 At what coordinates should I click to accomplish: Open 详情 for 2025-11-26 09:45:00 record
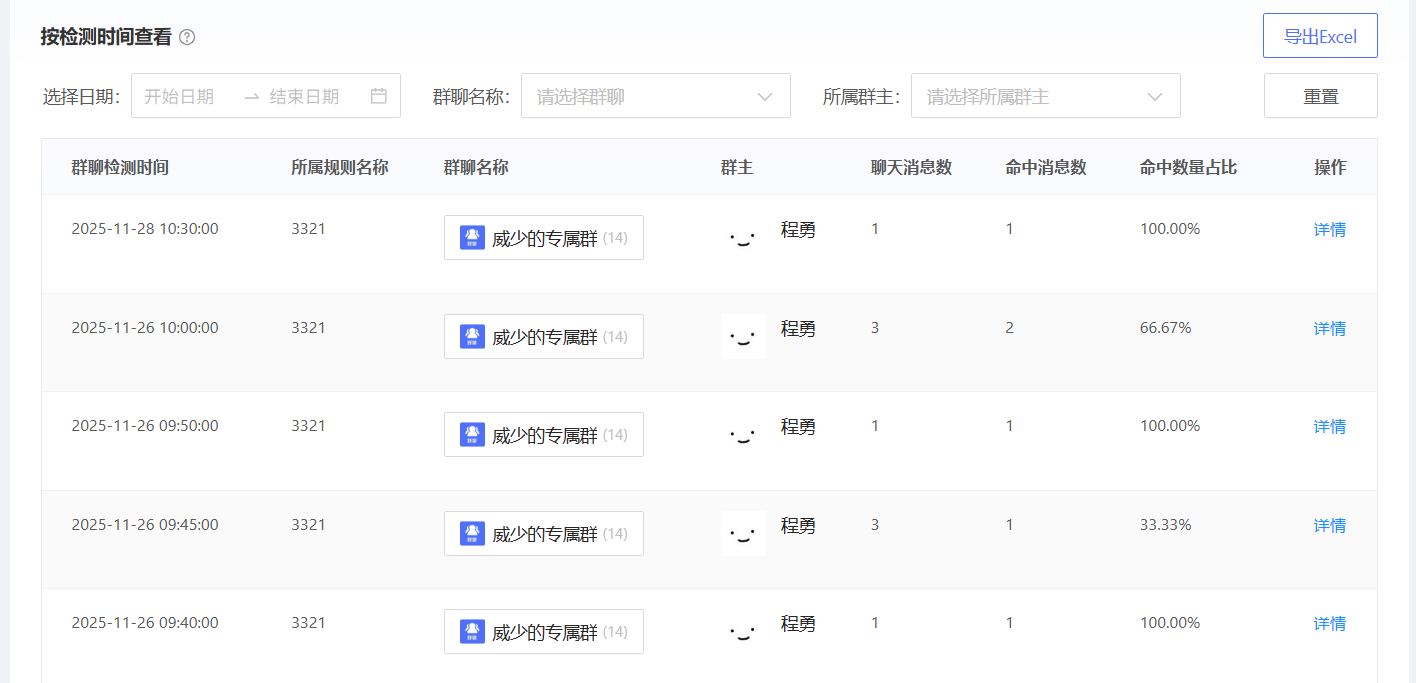point(1329,525)
